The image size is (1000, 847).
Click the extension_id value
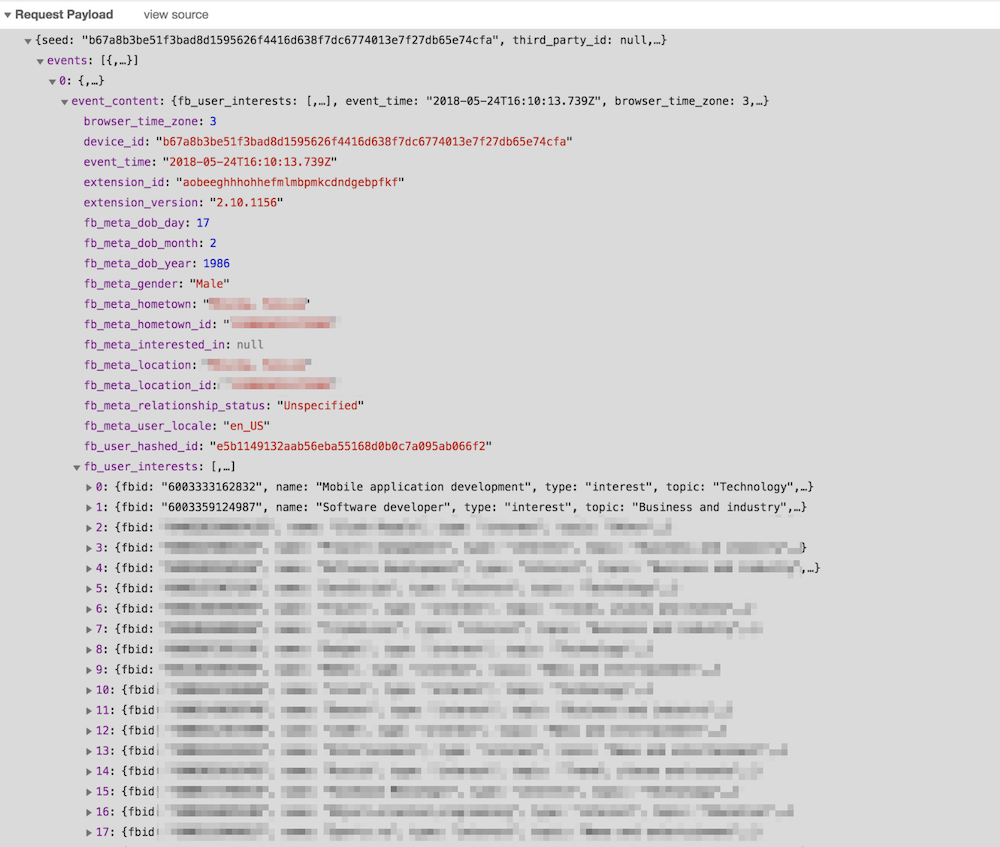click(x=290, y=183)
